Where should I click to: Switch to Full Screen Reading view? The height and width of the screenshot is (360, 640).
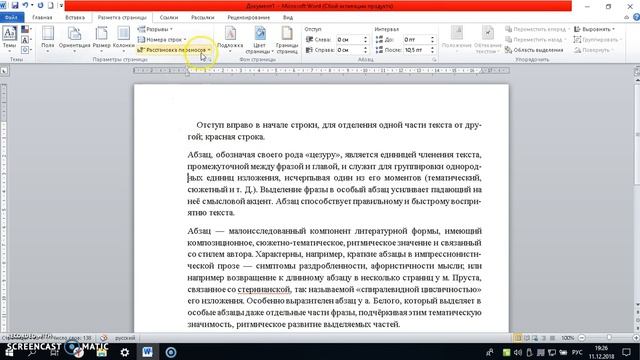(527, 338)
